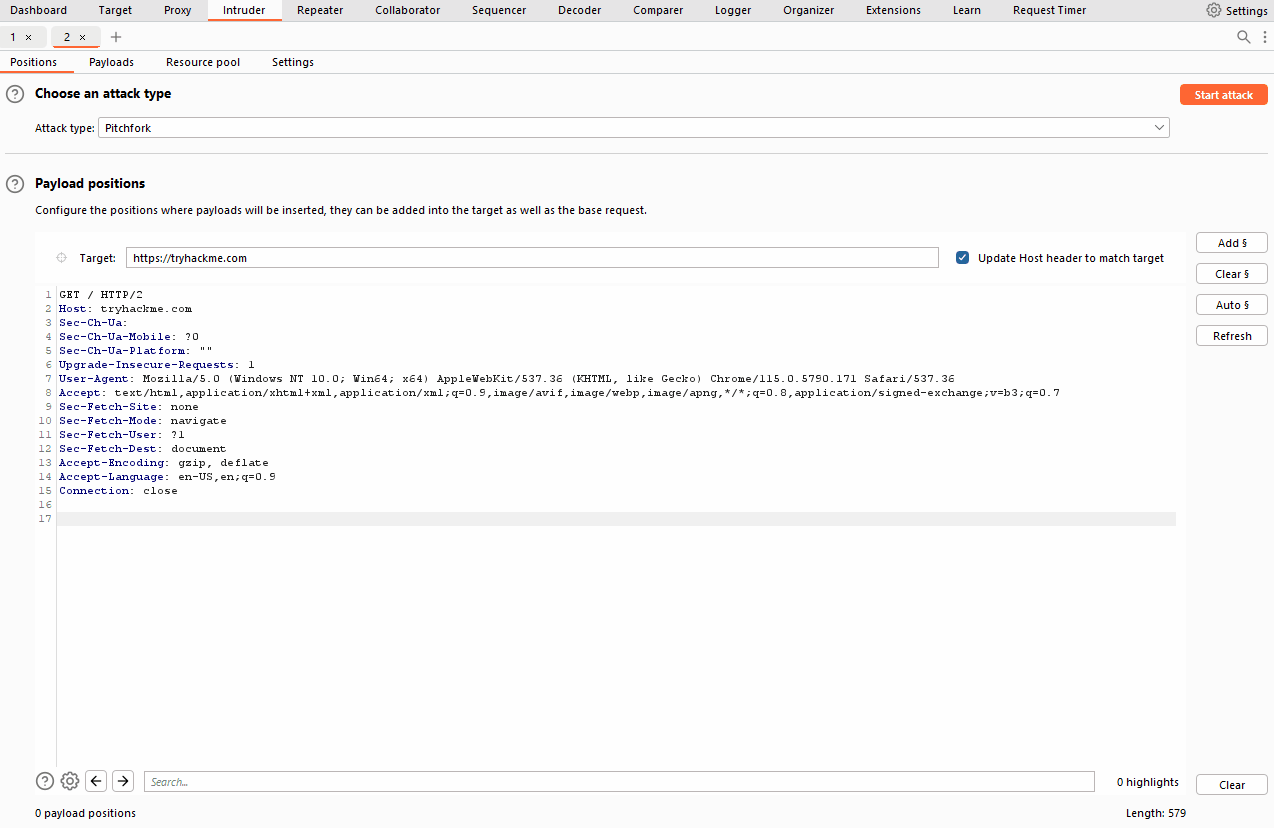Click the help icon beside Payload positions

click(14, 183)
